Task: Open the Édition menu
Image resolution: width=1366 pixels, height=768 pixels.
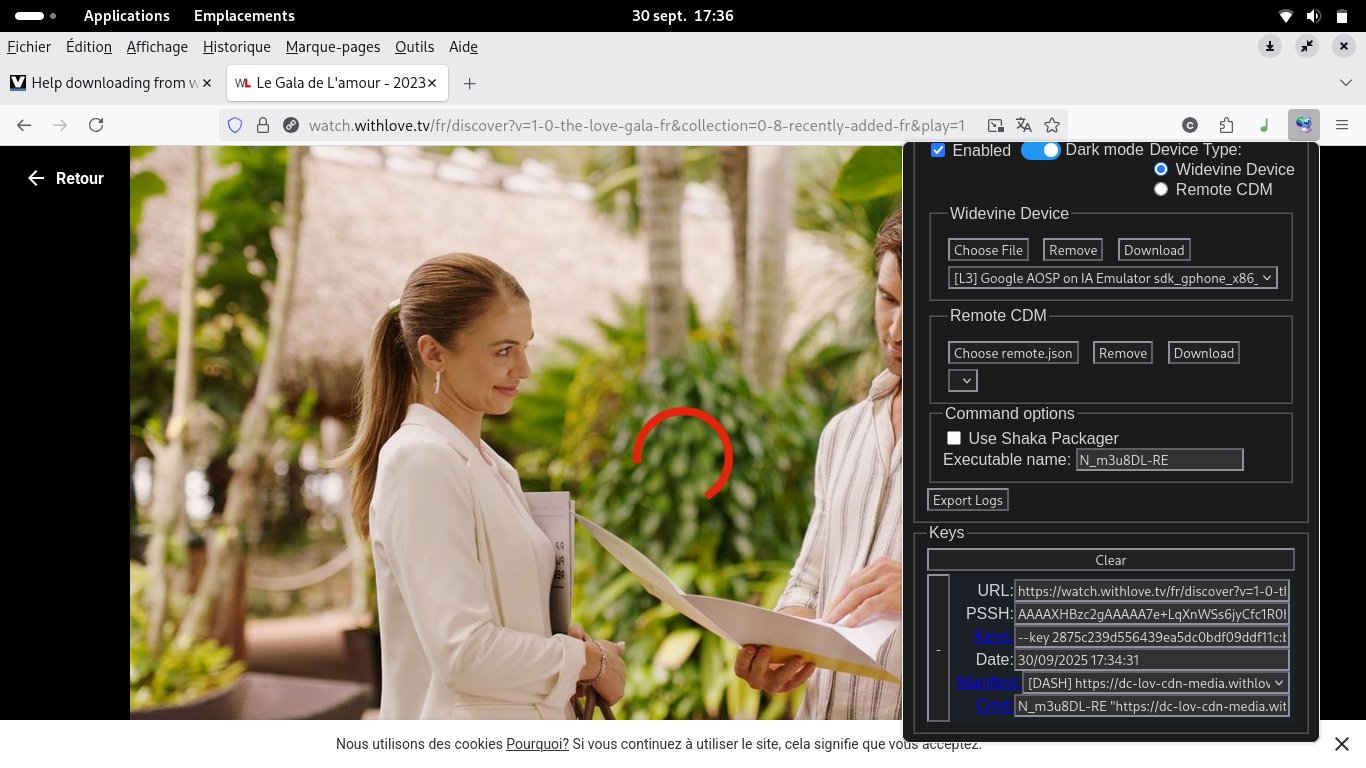Action: click(x=89, y=47)
